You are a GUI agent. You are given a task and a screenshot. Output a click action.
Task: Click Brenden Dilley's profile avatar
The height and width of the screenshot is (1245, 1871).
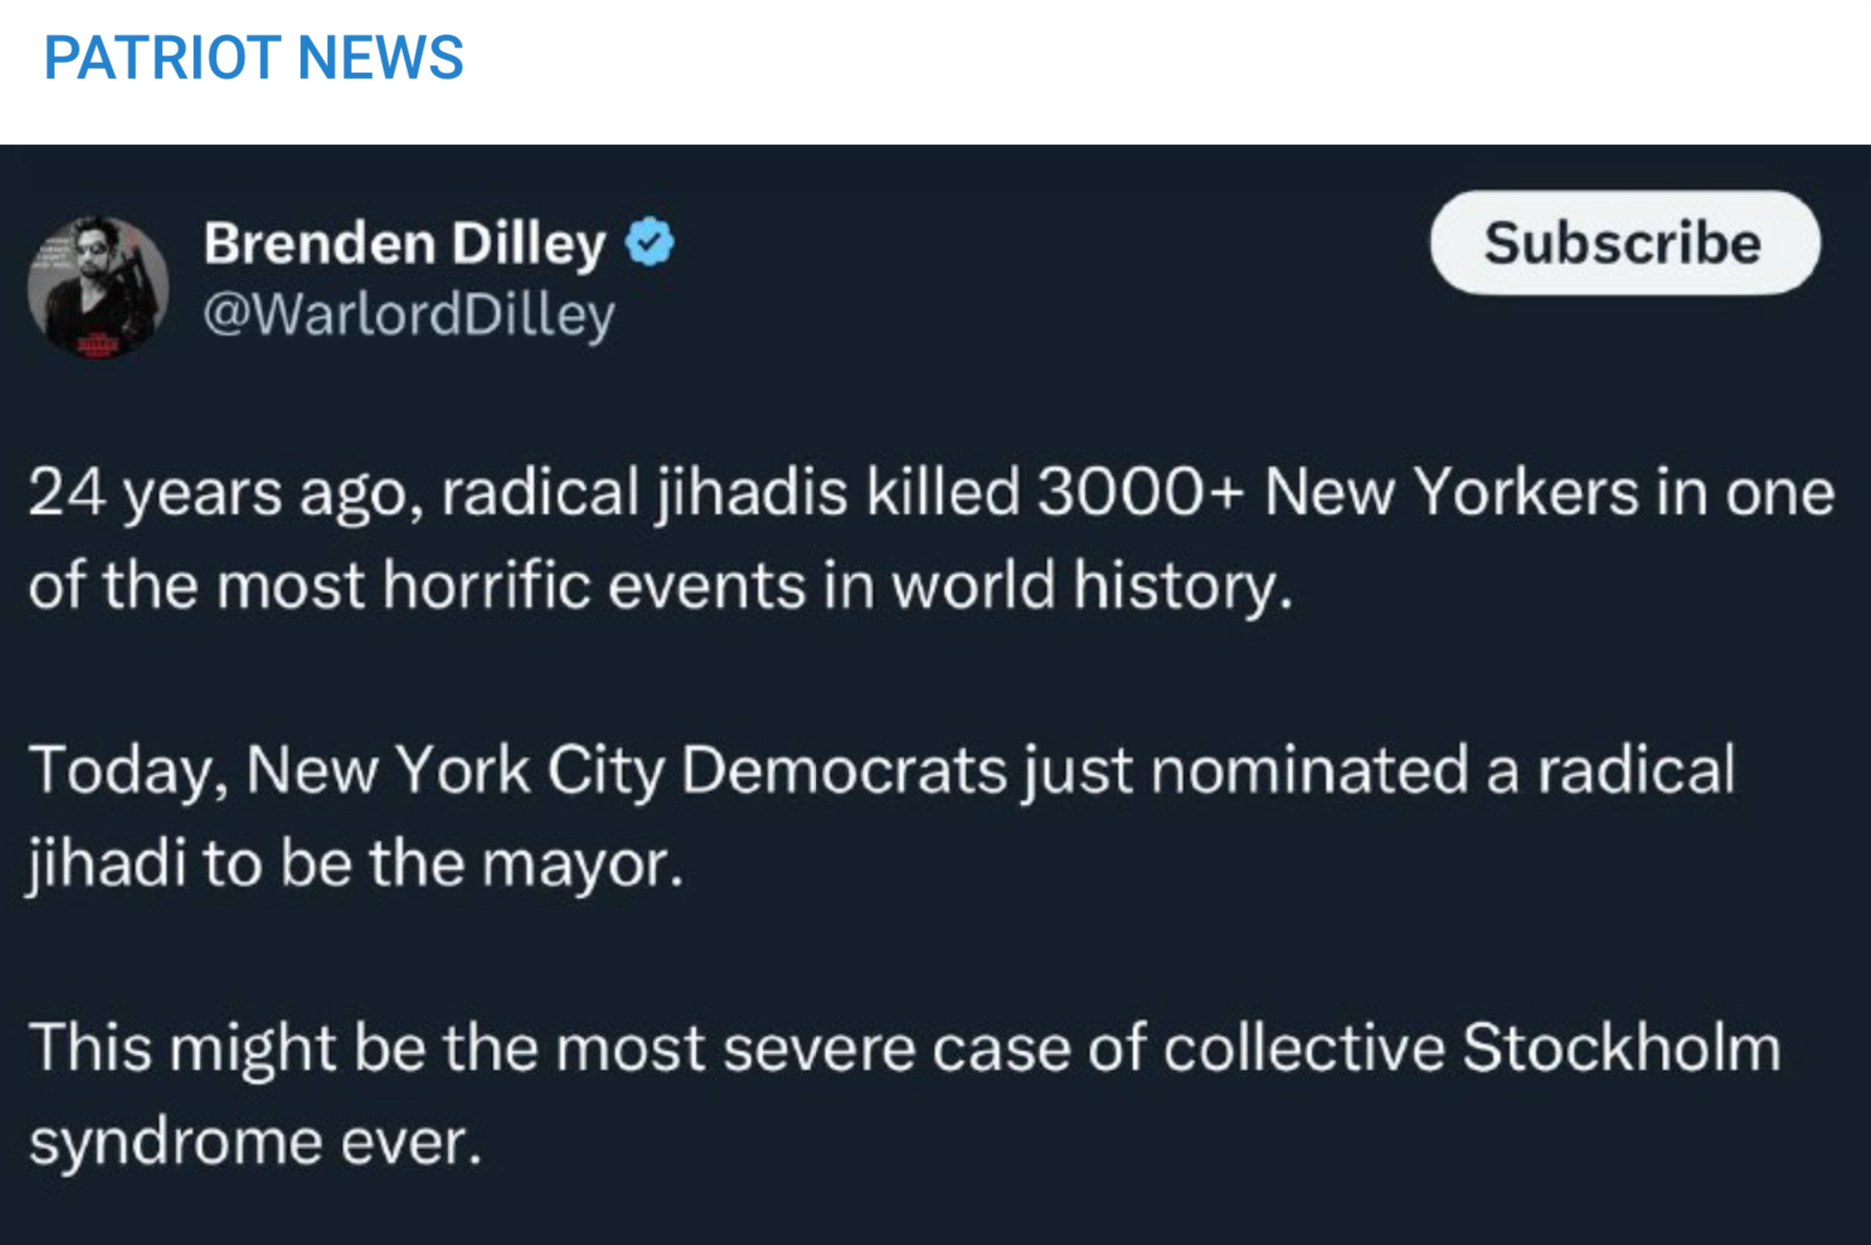coord(98,287)
